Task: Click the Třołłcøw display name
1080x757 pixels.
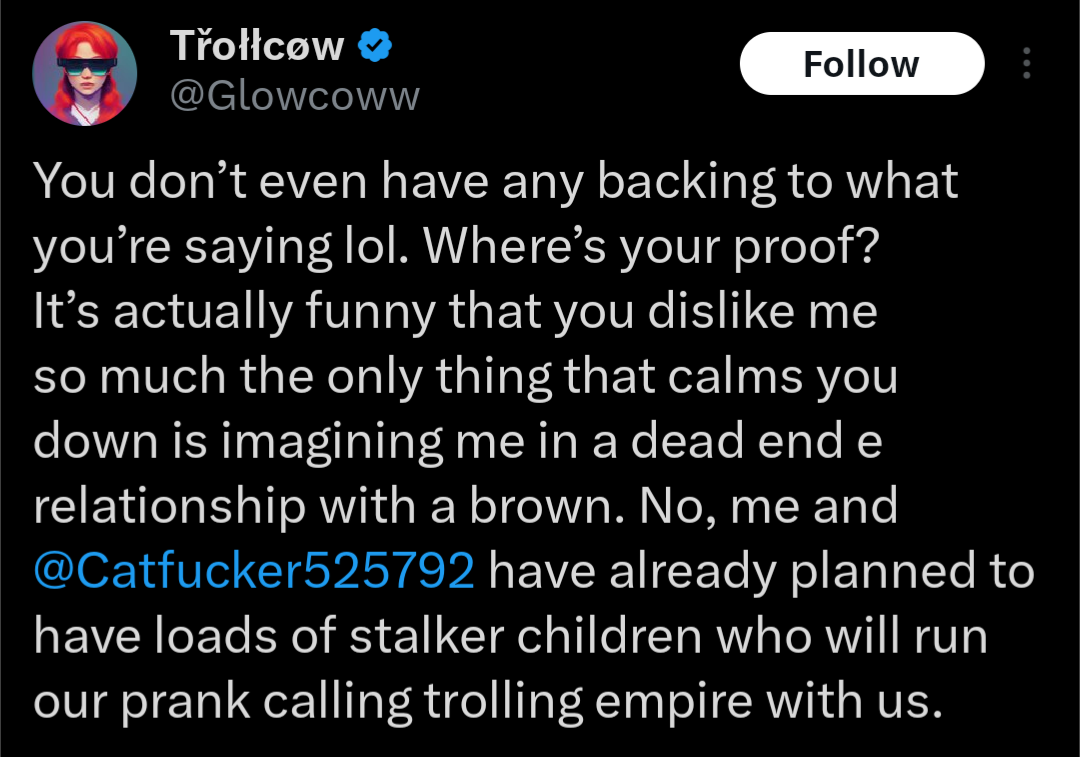Action: 256,46
